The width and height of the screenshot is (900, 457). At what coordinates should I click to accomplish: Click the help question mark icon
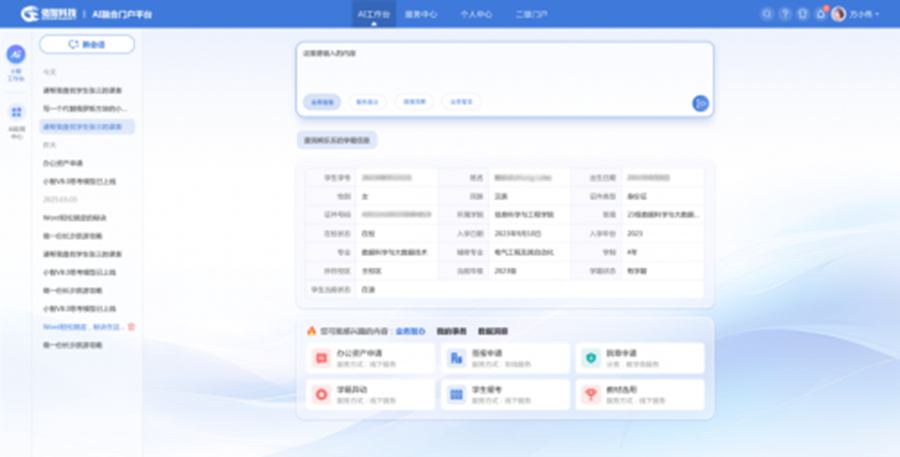(785, 14)
